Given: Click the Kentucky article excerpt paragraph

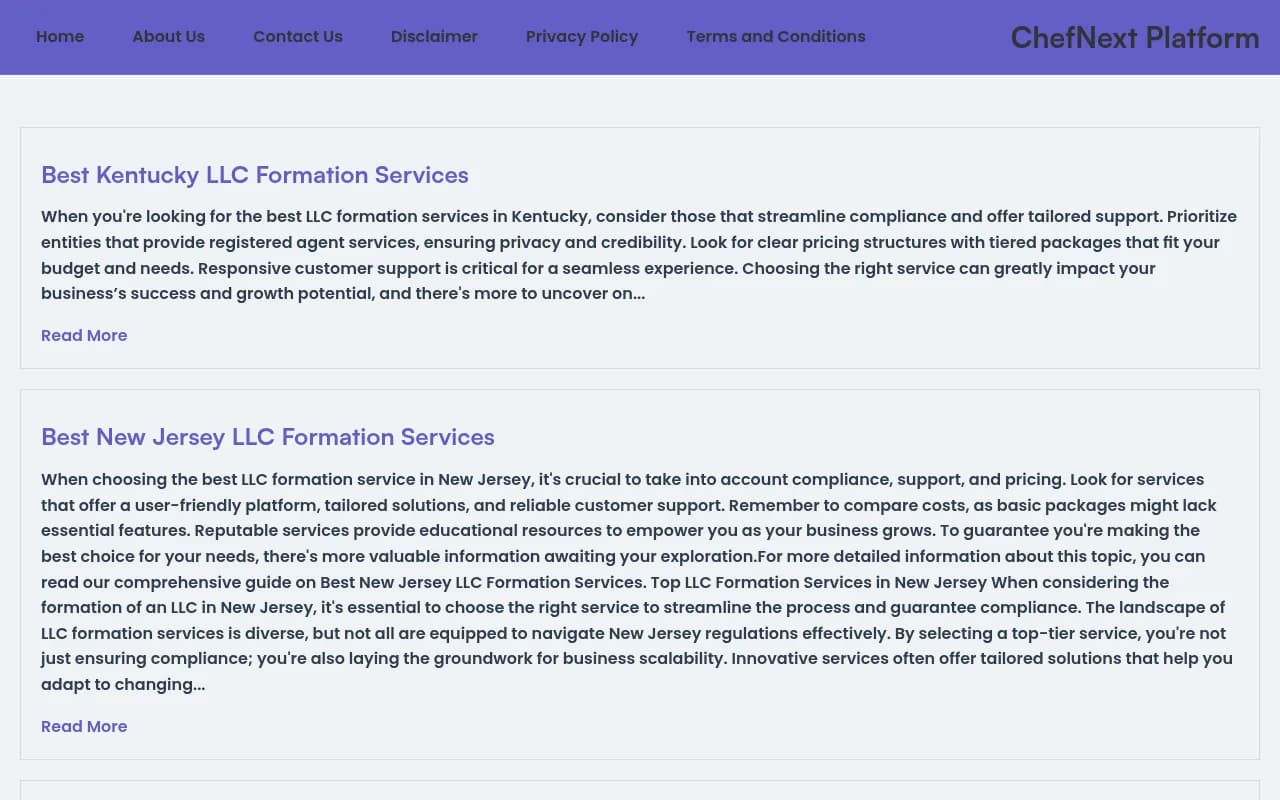Looking at the screenshot, I should [x=640, y=255].
